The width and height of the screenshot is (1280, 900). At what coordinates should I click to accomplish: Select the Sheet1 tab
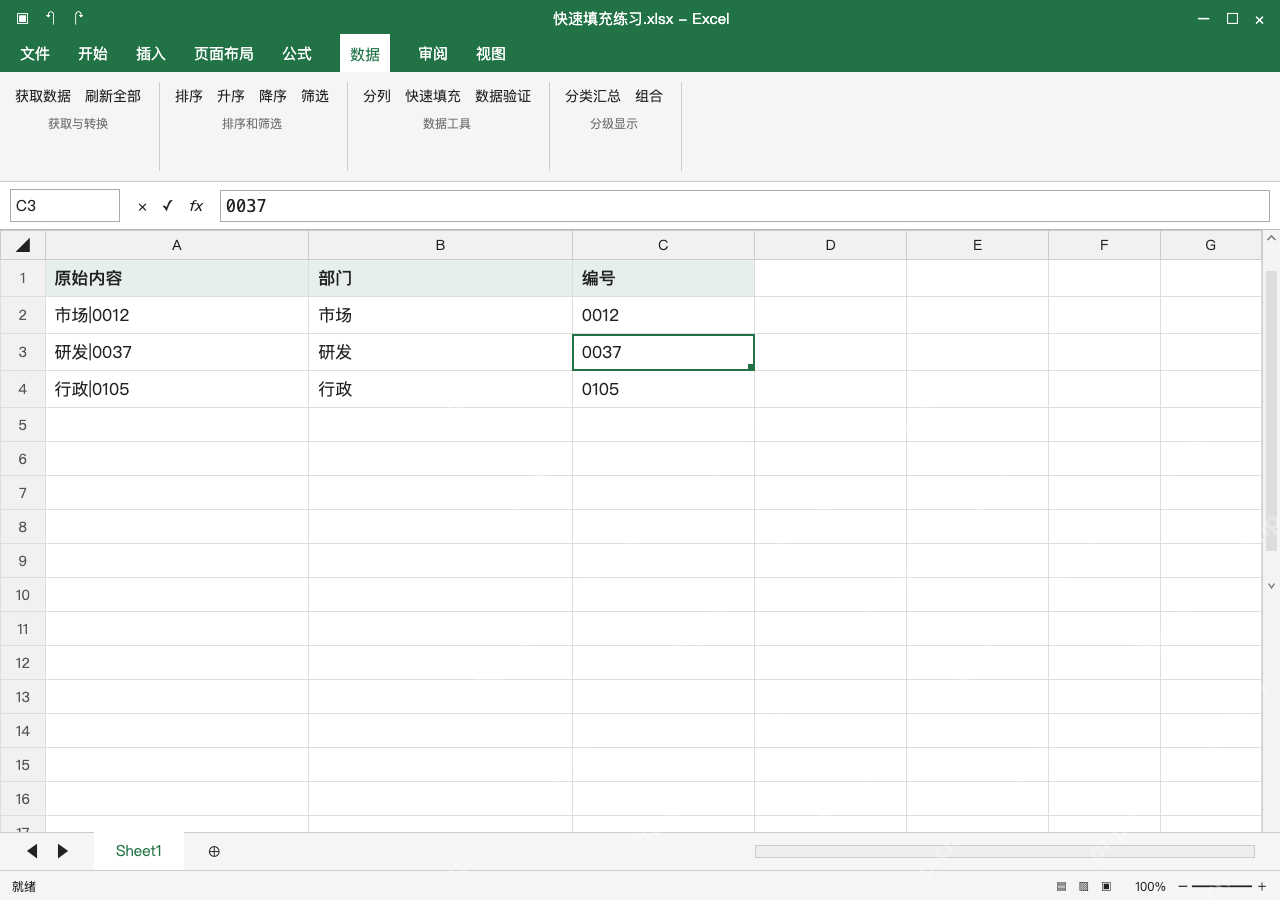(x=139, y=851)
